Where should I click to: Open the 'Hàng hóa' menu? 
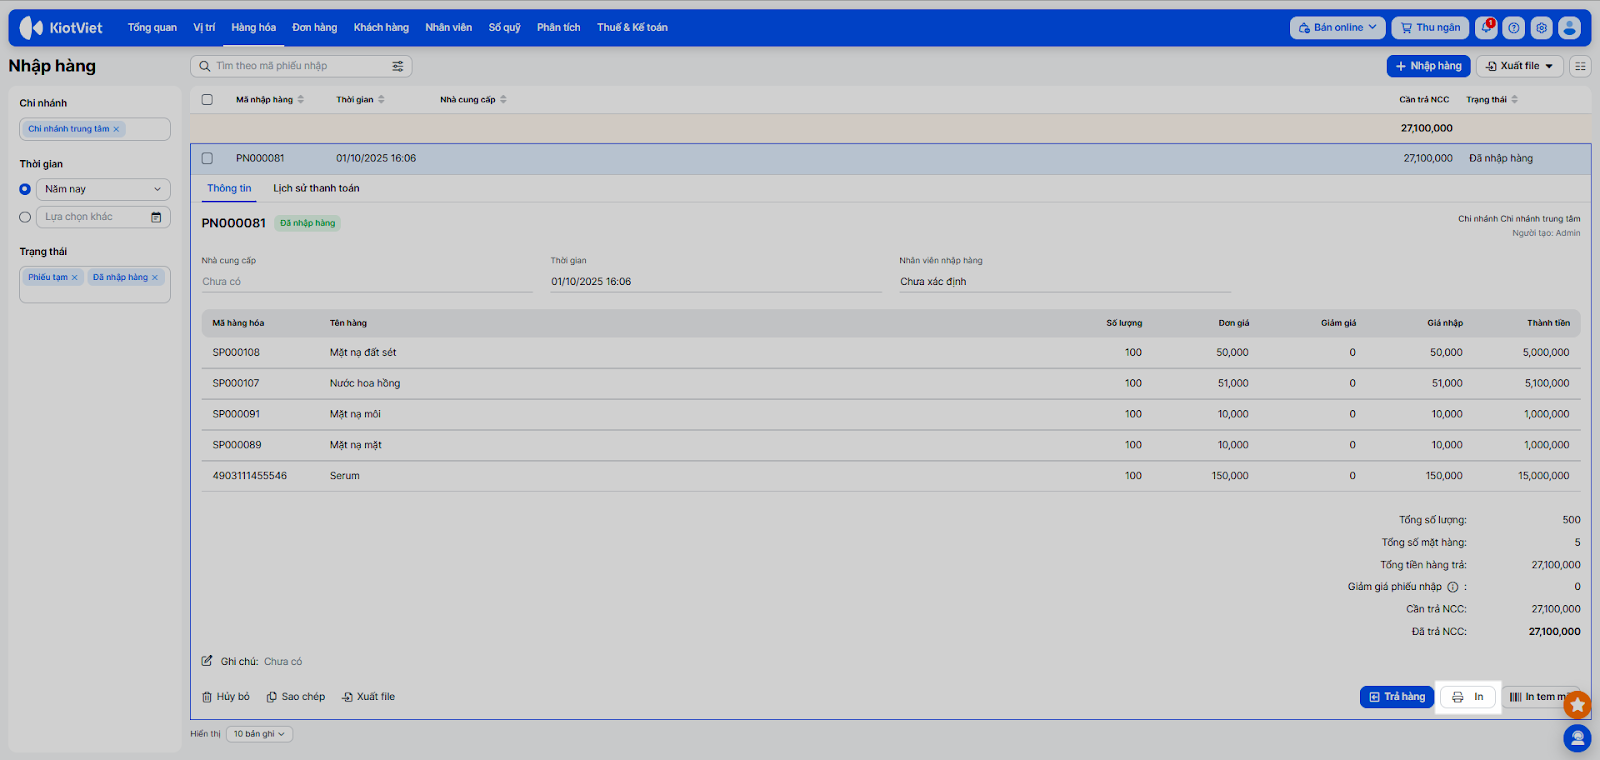tap(254, 28)
